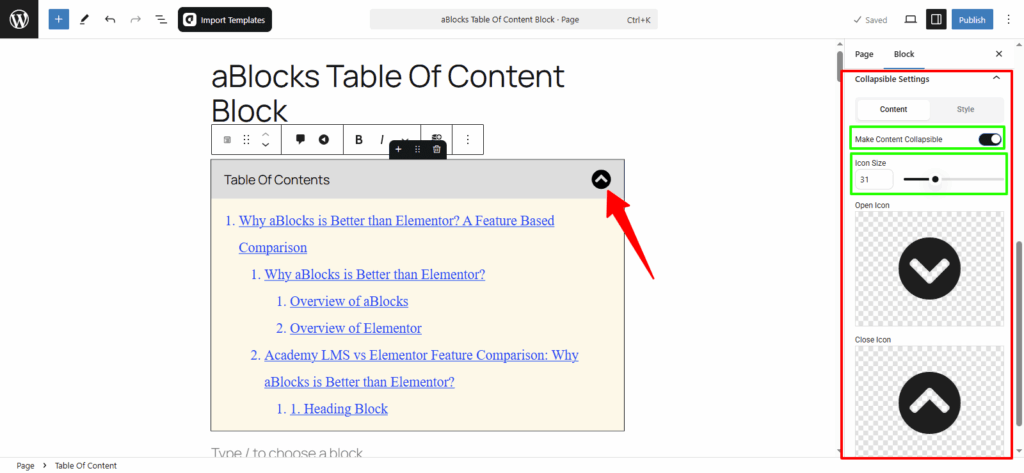
Task: Toggle italic formatting
Action: click(x=381, y=140)
